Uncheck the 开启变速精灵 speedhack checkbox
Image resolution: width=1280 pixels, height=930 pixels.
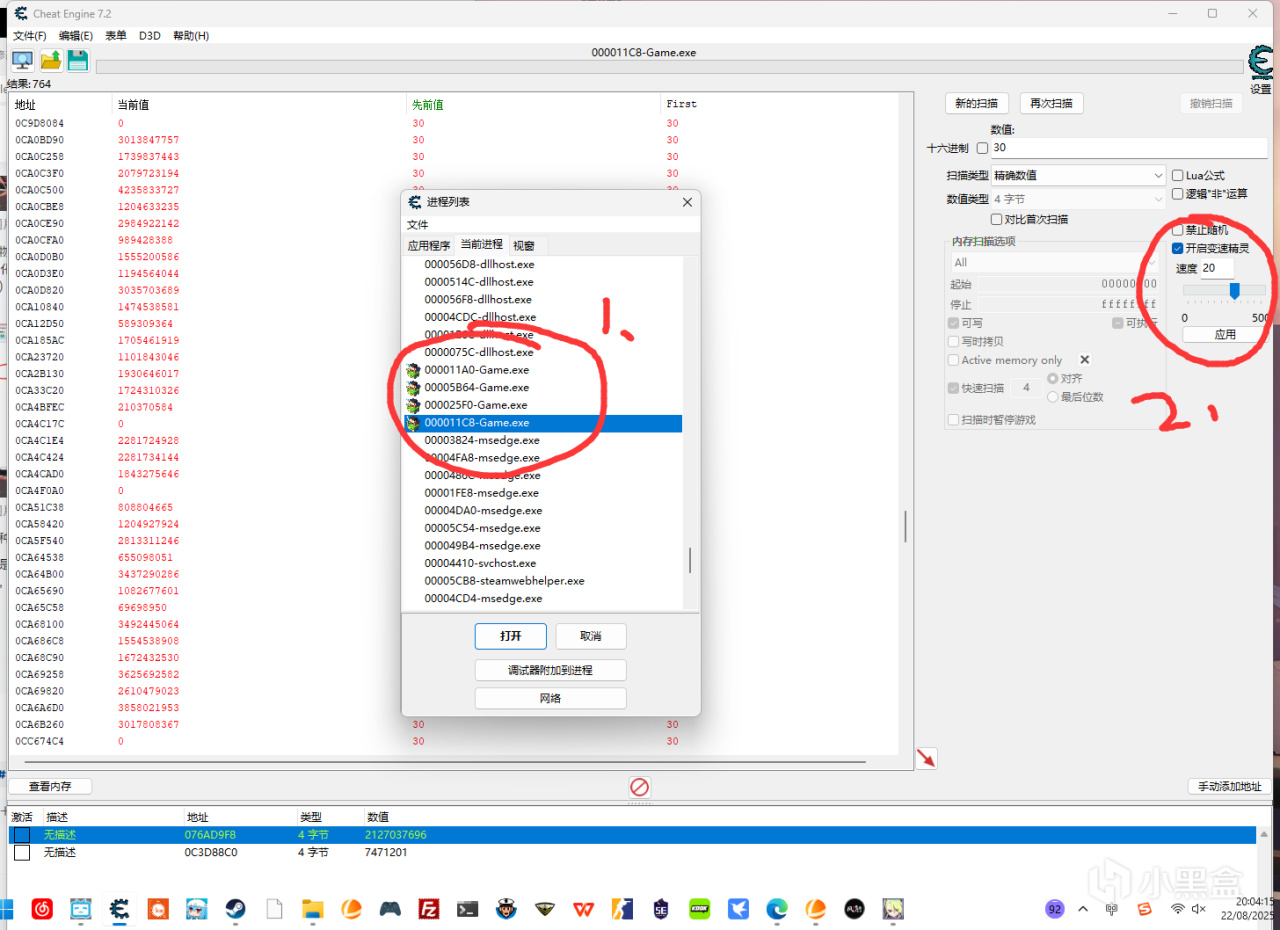1177,248
